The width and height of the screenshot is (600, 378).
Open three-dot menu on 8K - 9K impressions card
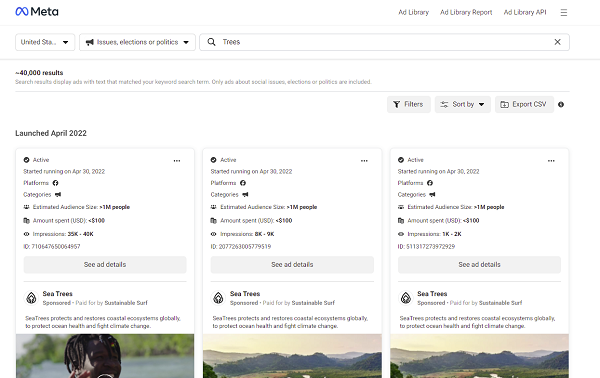click(364, 161)
